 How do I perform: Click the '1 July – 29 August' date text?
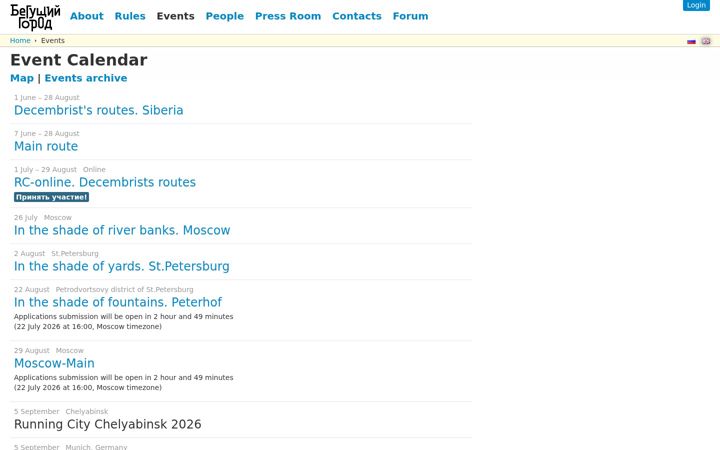[45, 169]
